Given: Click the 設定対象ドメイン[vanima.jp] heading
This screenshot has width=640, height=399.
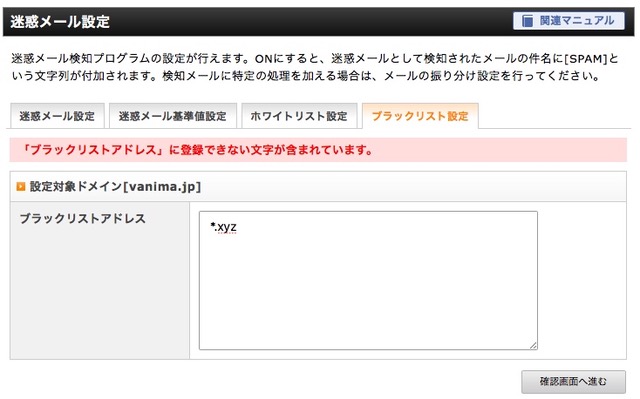Looking at the screenshot, I should tap(115, 187).
